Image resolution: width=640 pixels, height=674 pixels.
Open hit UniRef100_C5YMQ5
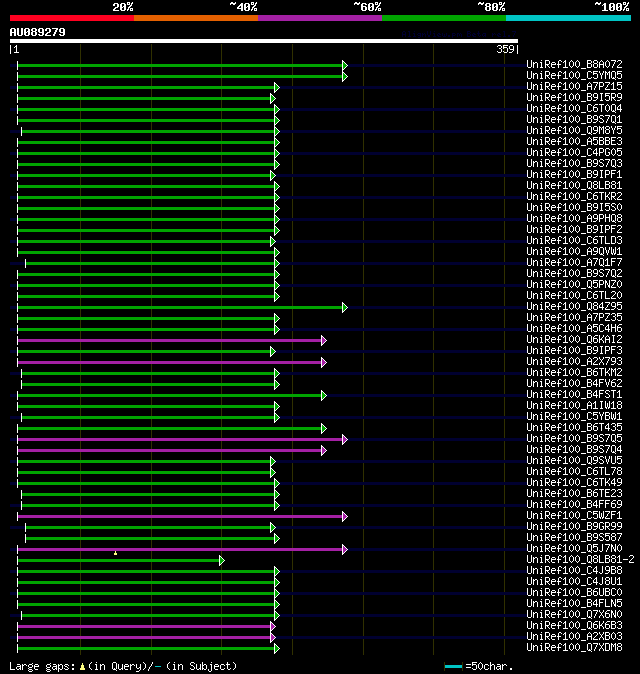click(x=574, y=75)
